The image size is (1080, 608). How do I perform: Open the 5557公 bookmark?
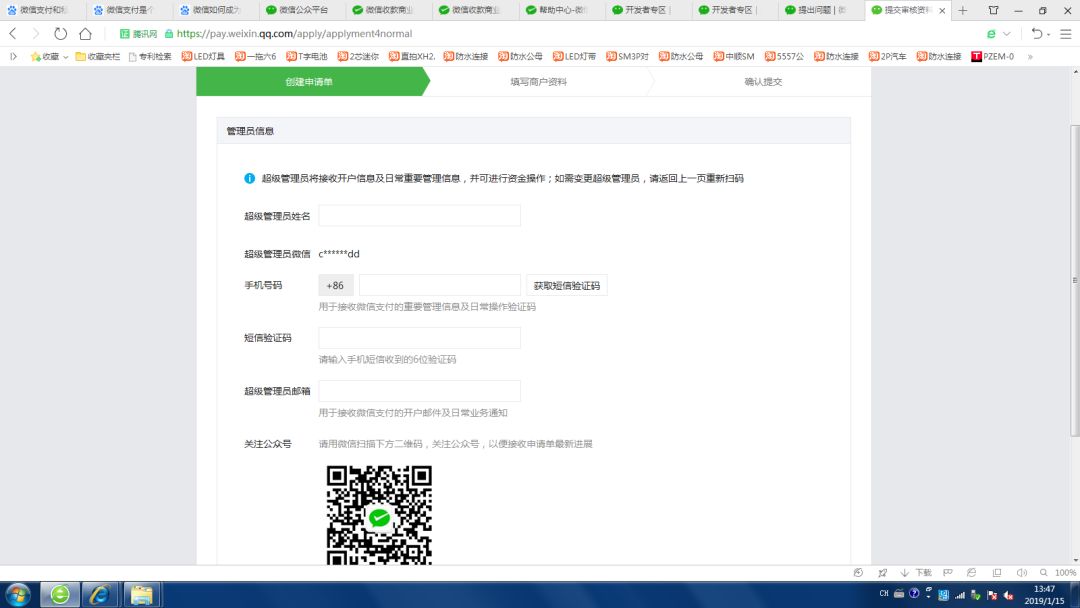[x=784, y=56]
